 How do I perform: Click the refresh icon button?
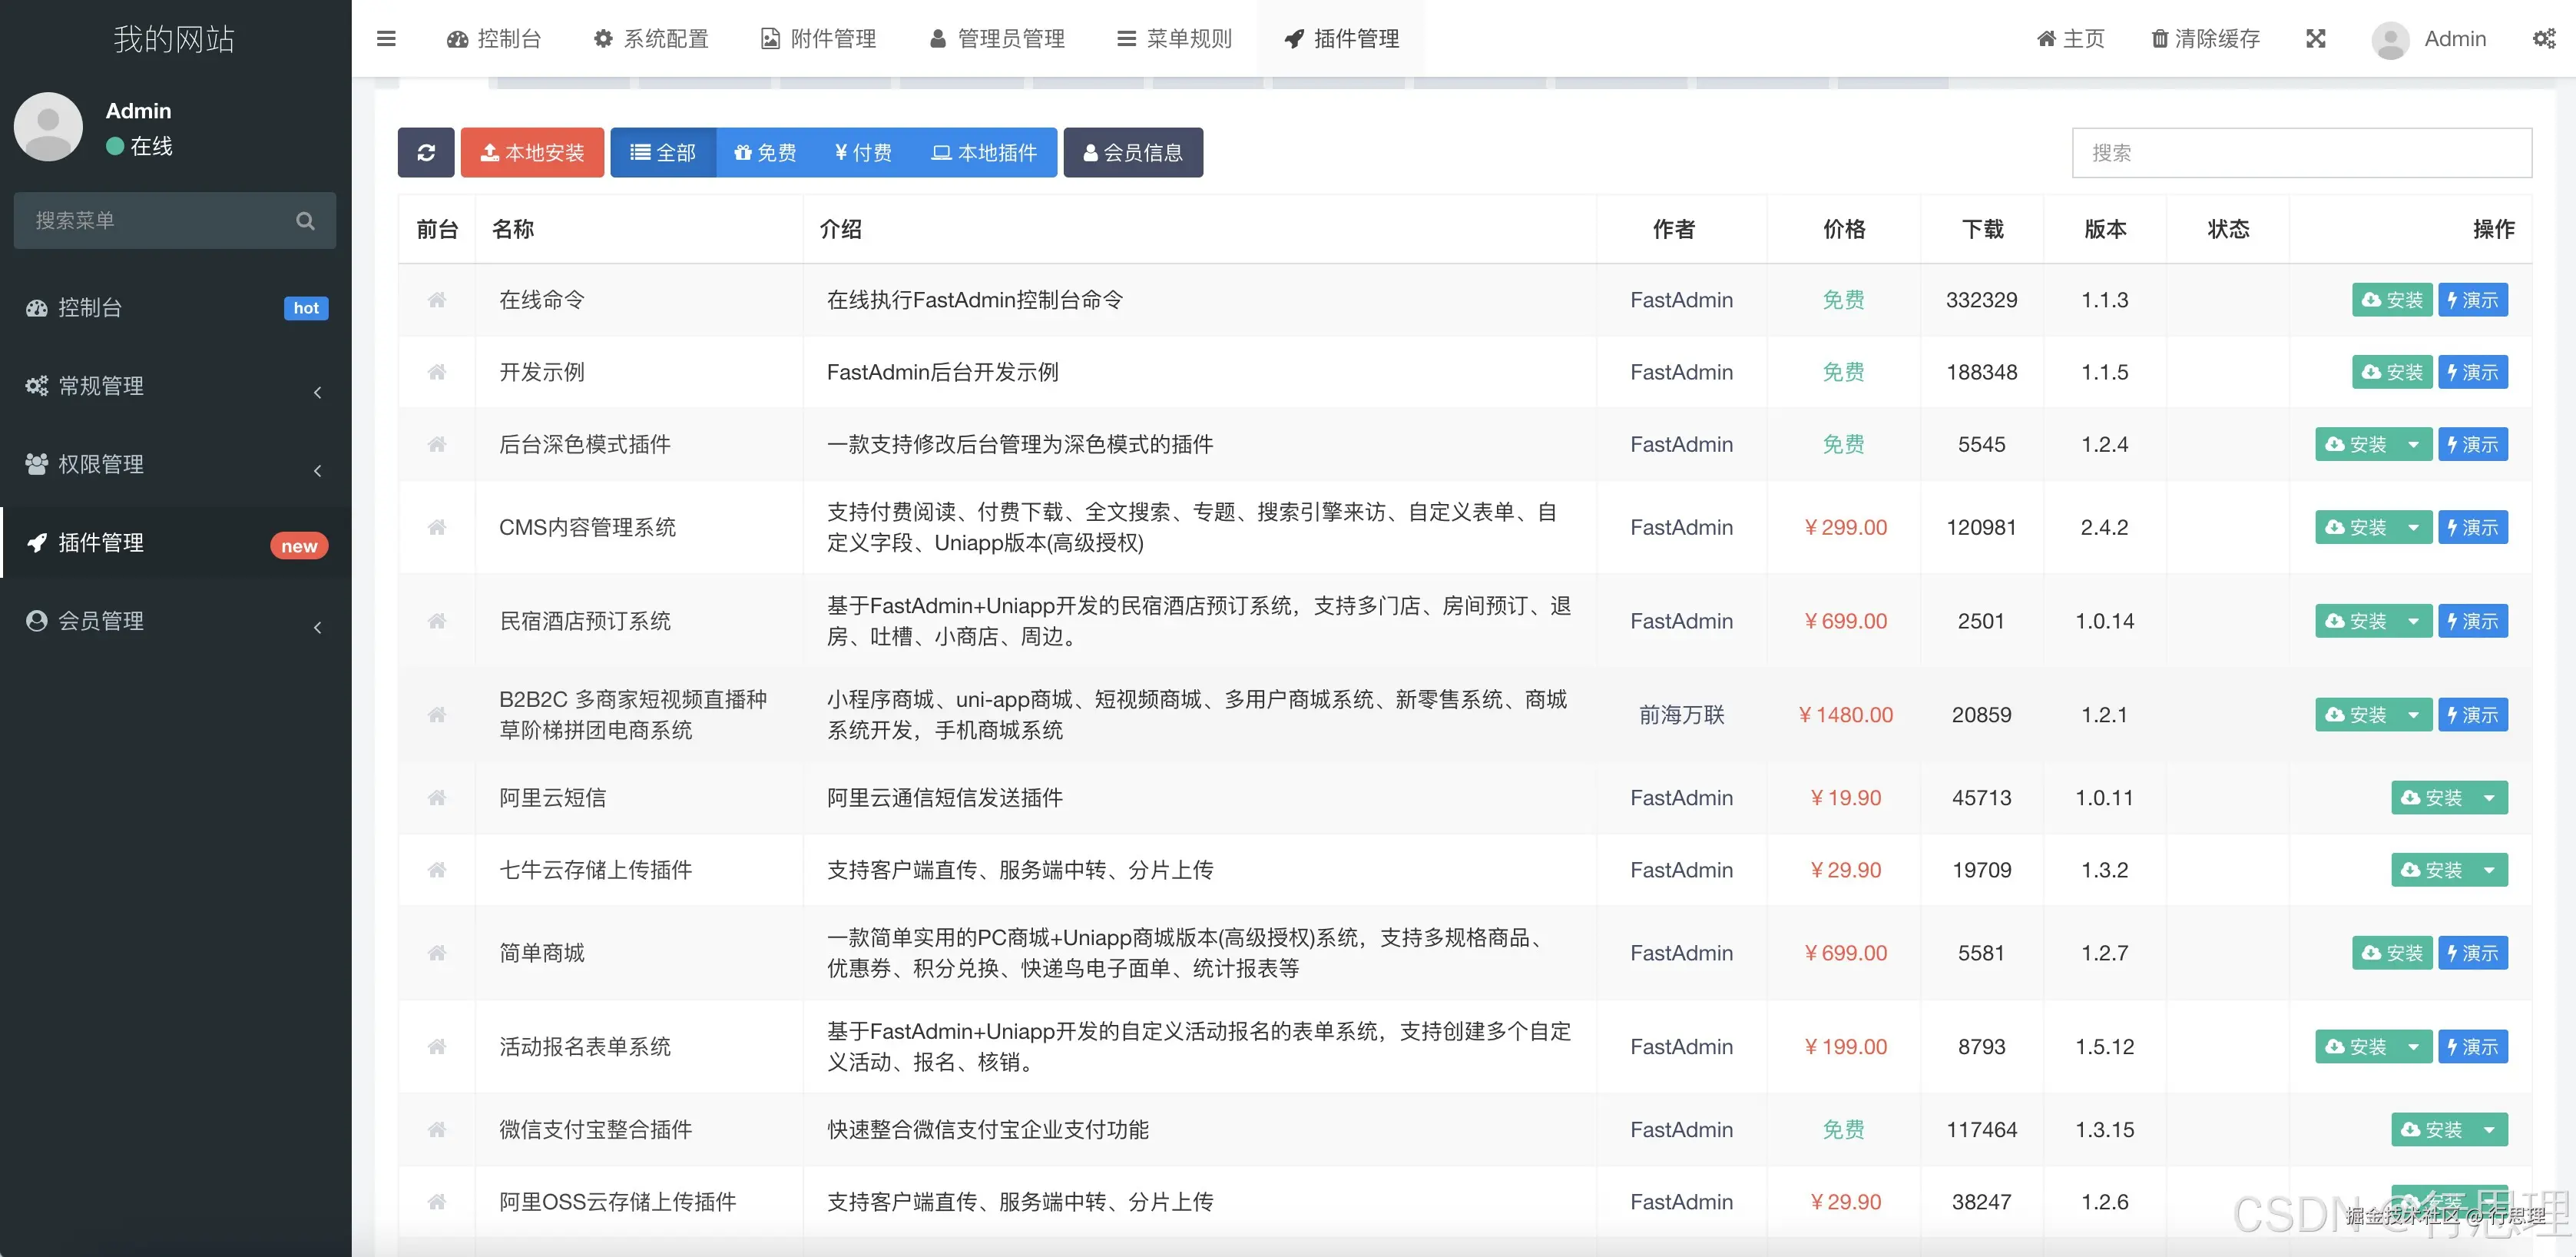tap(426, 152)
